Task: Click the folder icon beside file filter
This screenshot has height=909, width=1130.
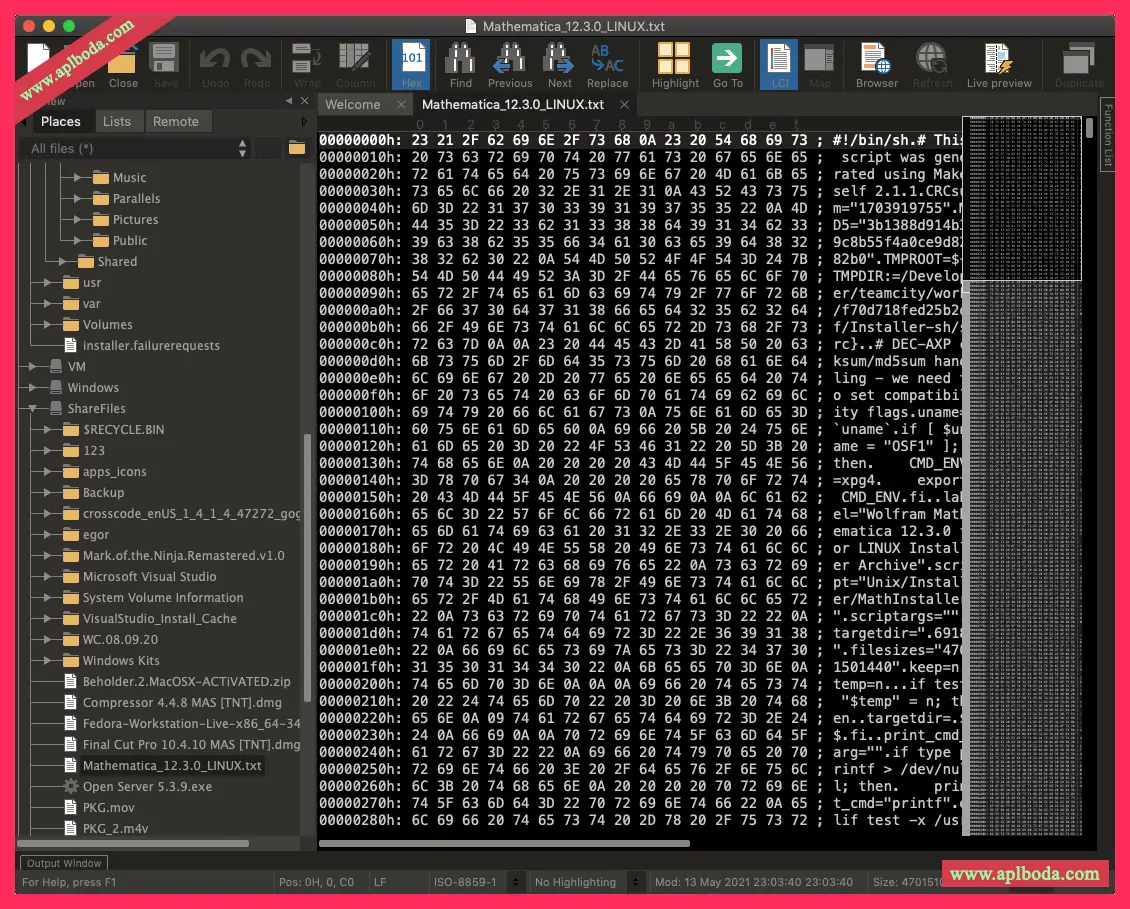Action: 296,148
